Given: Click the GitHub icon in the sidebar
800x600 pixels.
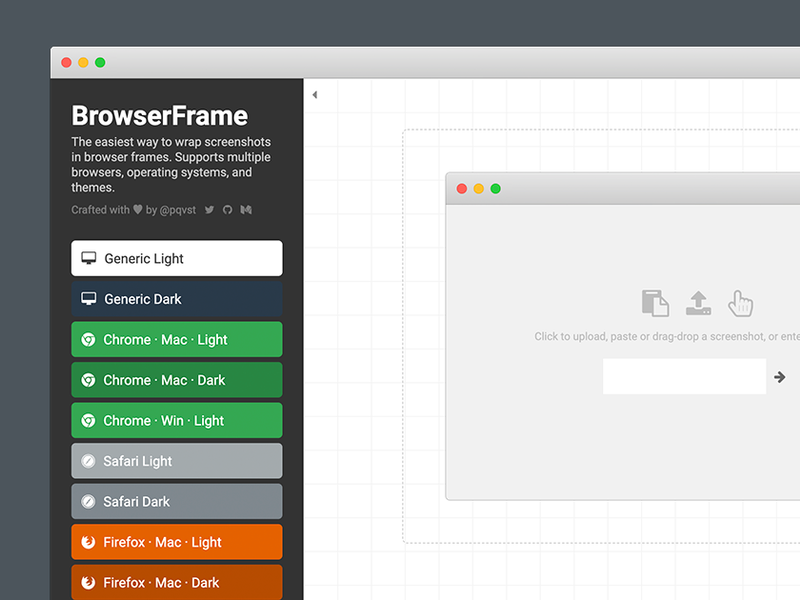Looking at the screenshot, I should (x=227, y=210).
